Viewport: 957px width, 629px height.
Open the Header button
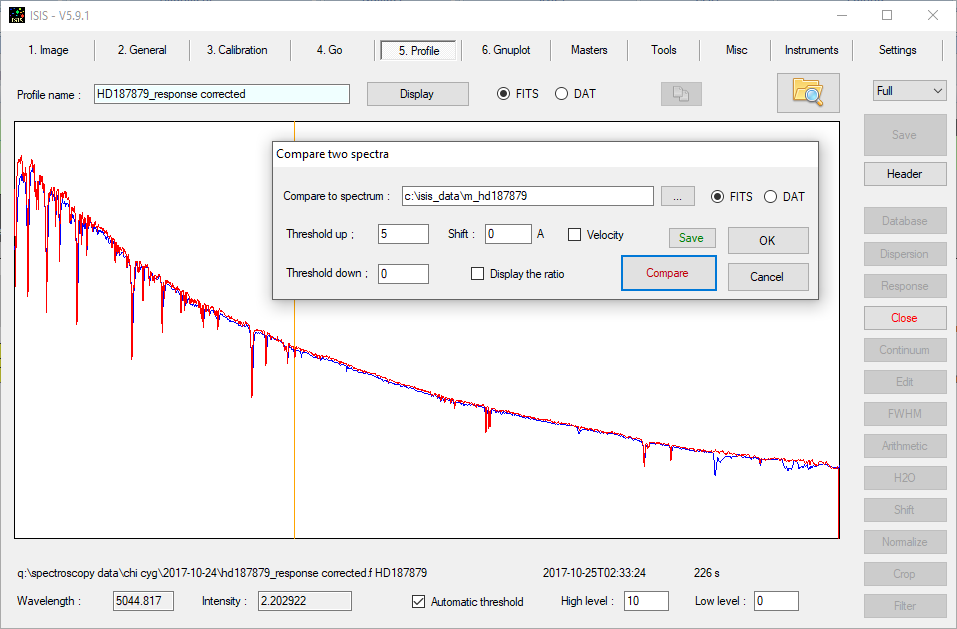tap(905, 174)
